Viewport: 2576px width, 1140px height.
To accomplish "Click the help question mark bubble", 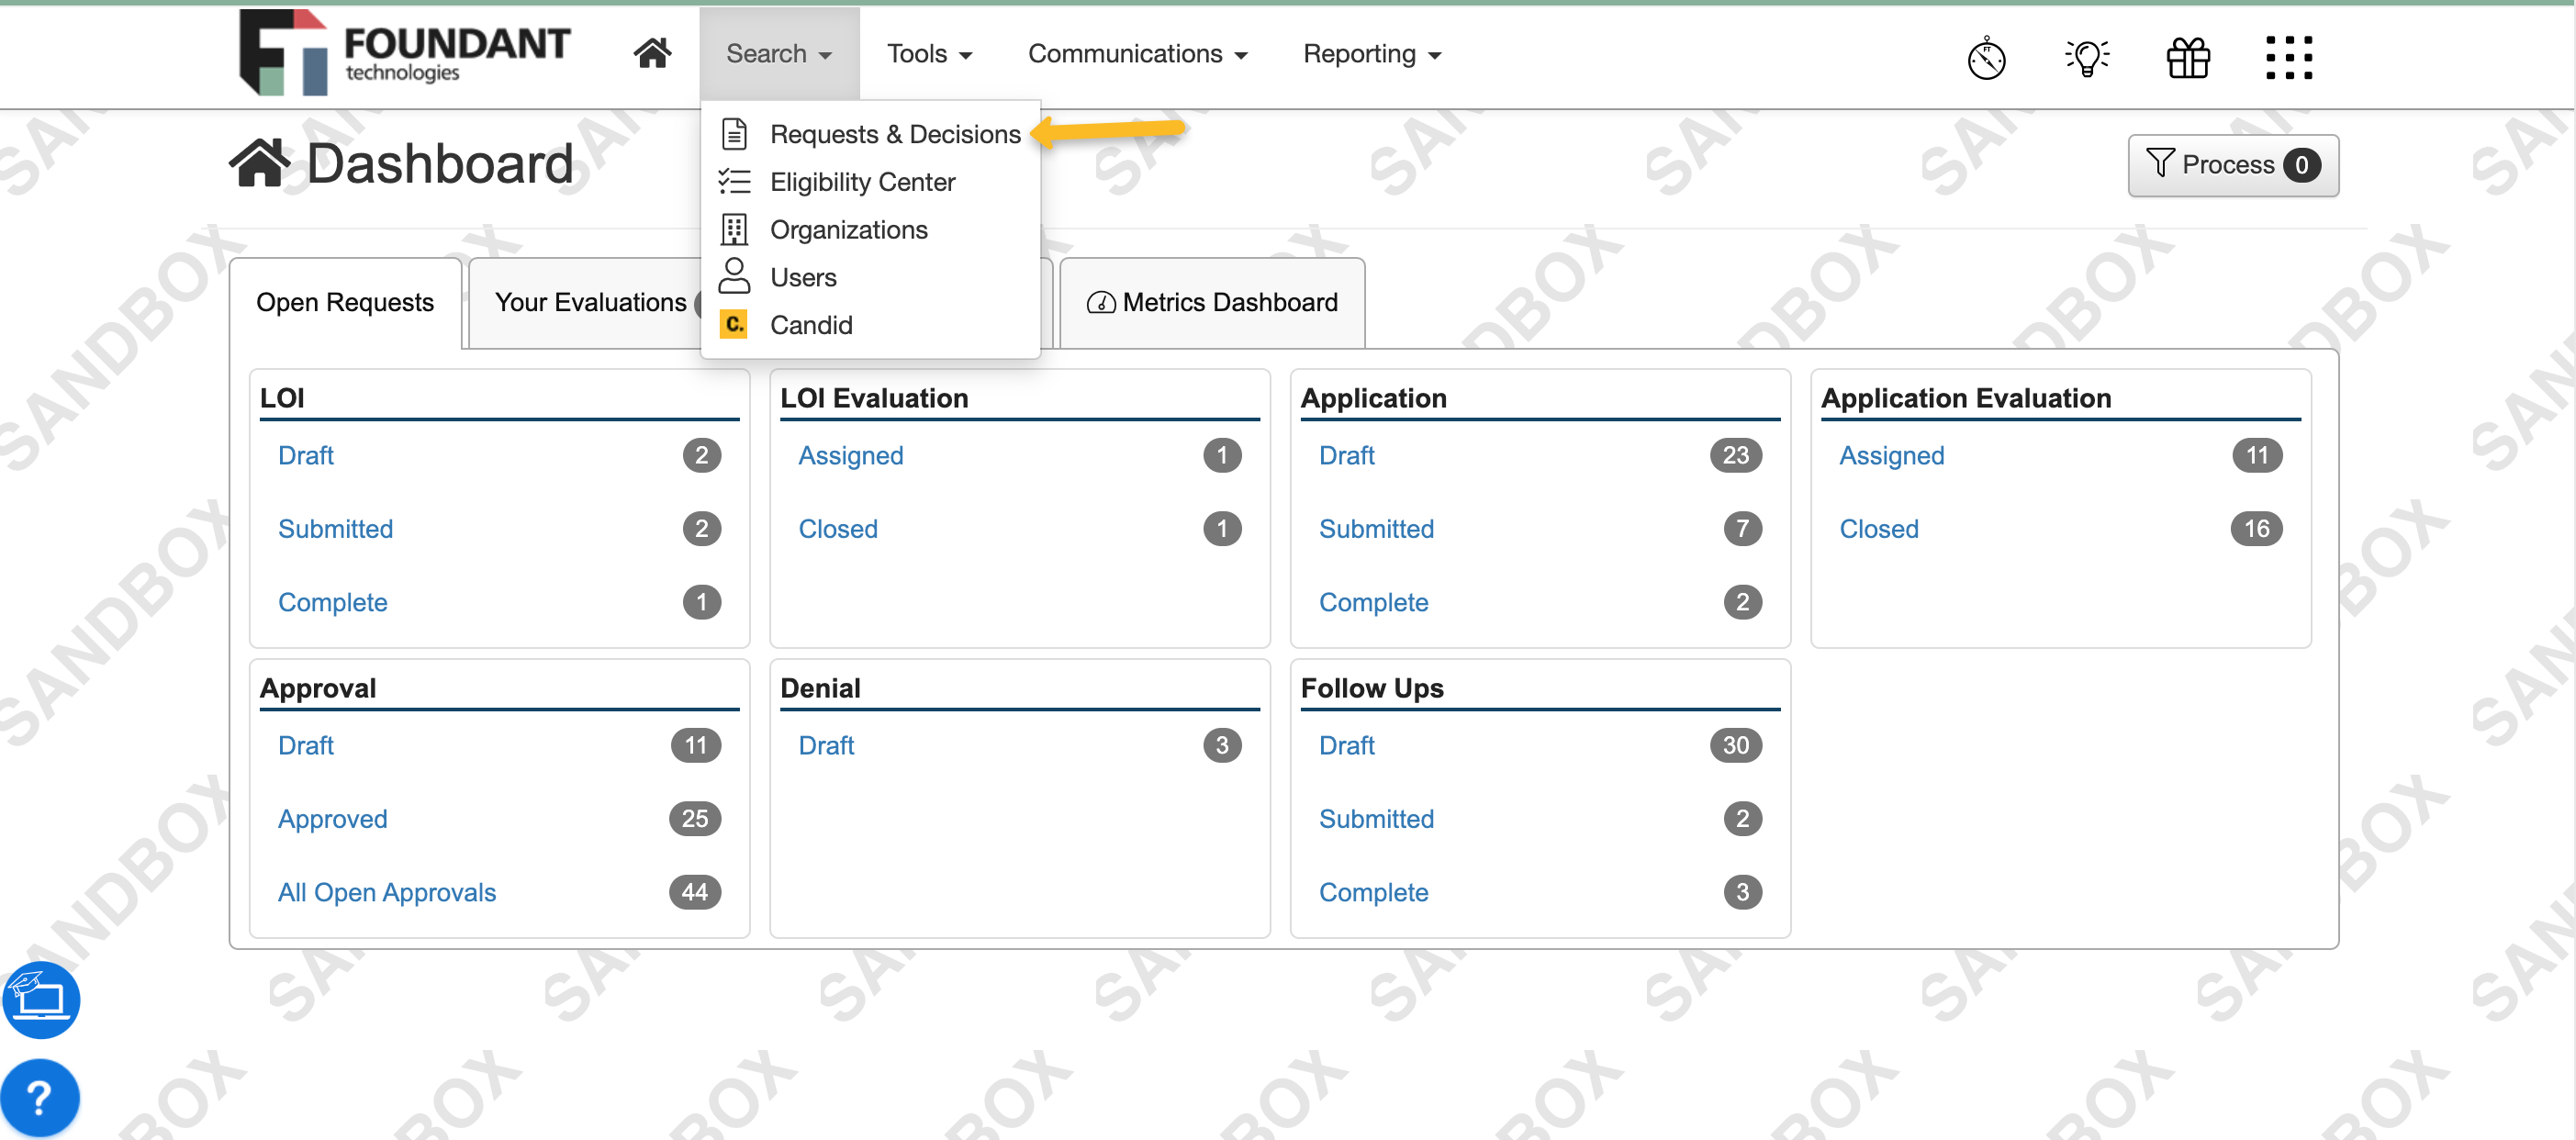I will [41, 1096].
